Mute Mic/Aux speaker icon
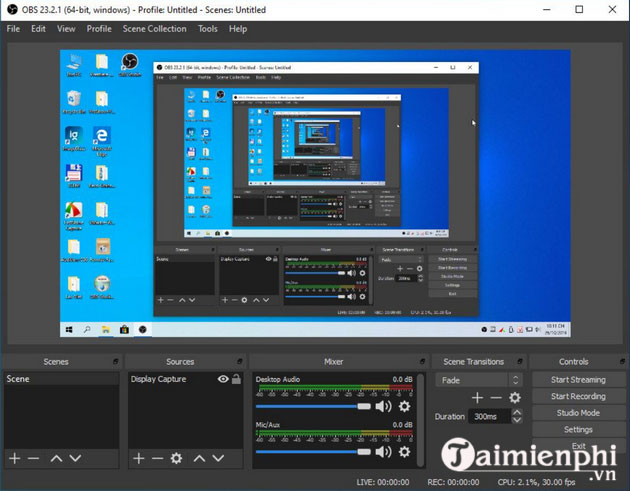 point(383,452)
